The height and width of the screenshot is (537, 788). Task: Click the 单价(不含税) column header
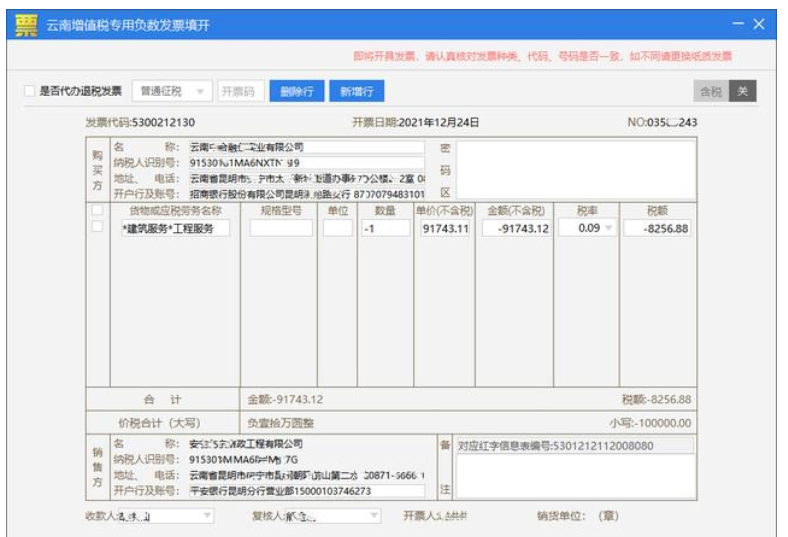pyautogui.click(x=444, y=210)
